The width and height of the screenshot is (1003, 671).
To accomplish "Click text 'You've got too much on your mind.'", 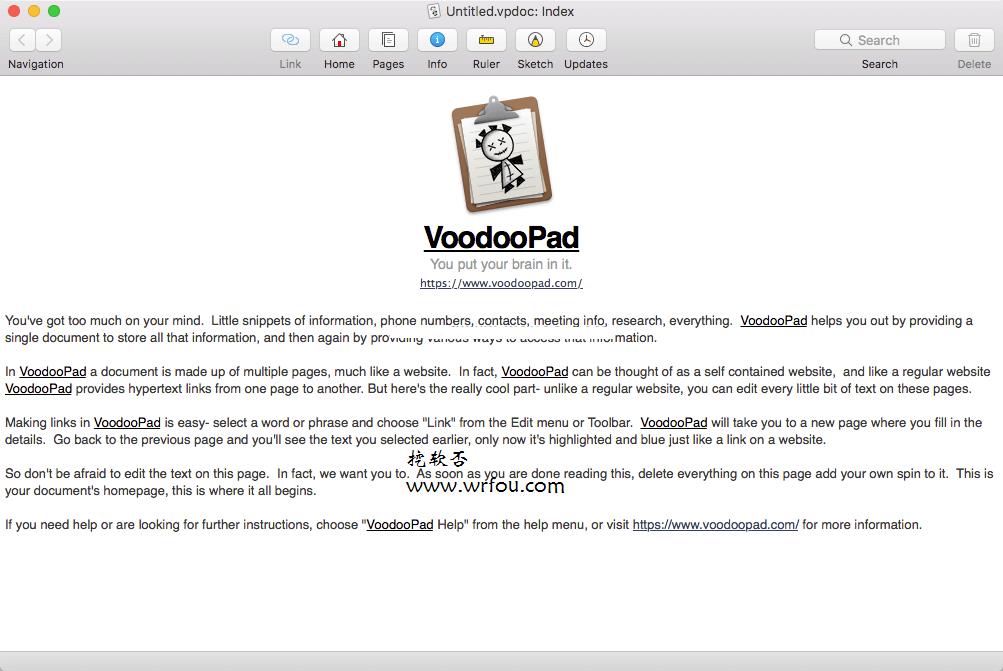I will coord(104,320).
